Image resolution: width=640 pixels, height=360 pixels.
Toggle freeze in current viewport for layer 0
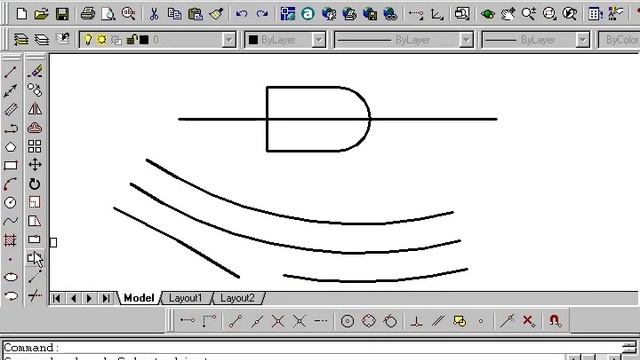tap(116, 40)
